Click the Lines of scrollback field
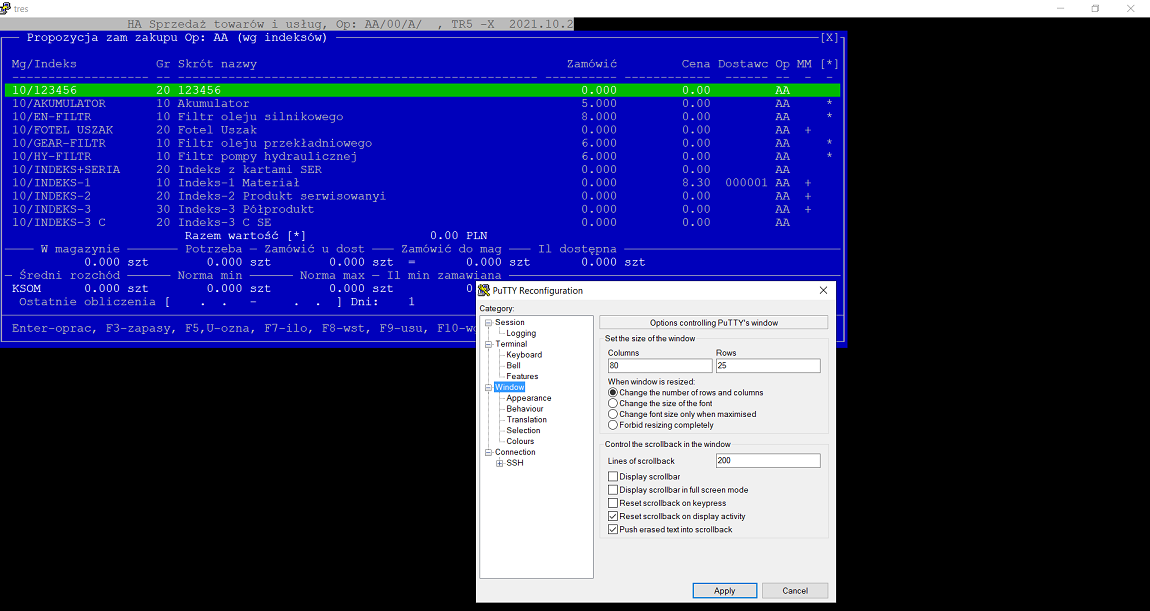The height and width of the screenshot is (611, 1150). coord(768,461)
